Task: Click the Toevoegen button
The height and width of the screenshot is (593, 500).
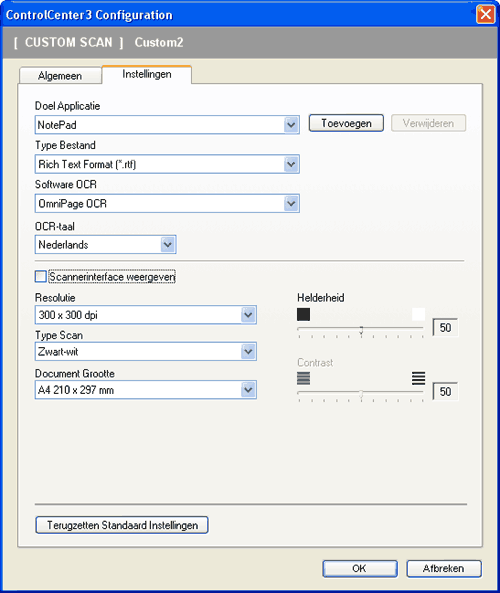Action: click(346, 123)
